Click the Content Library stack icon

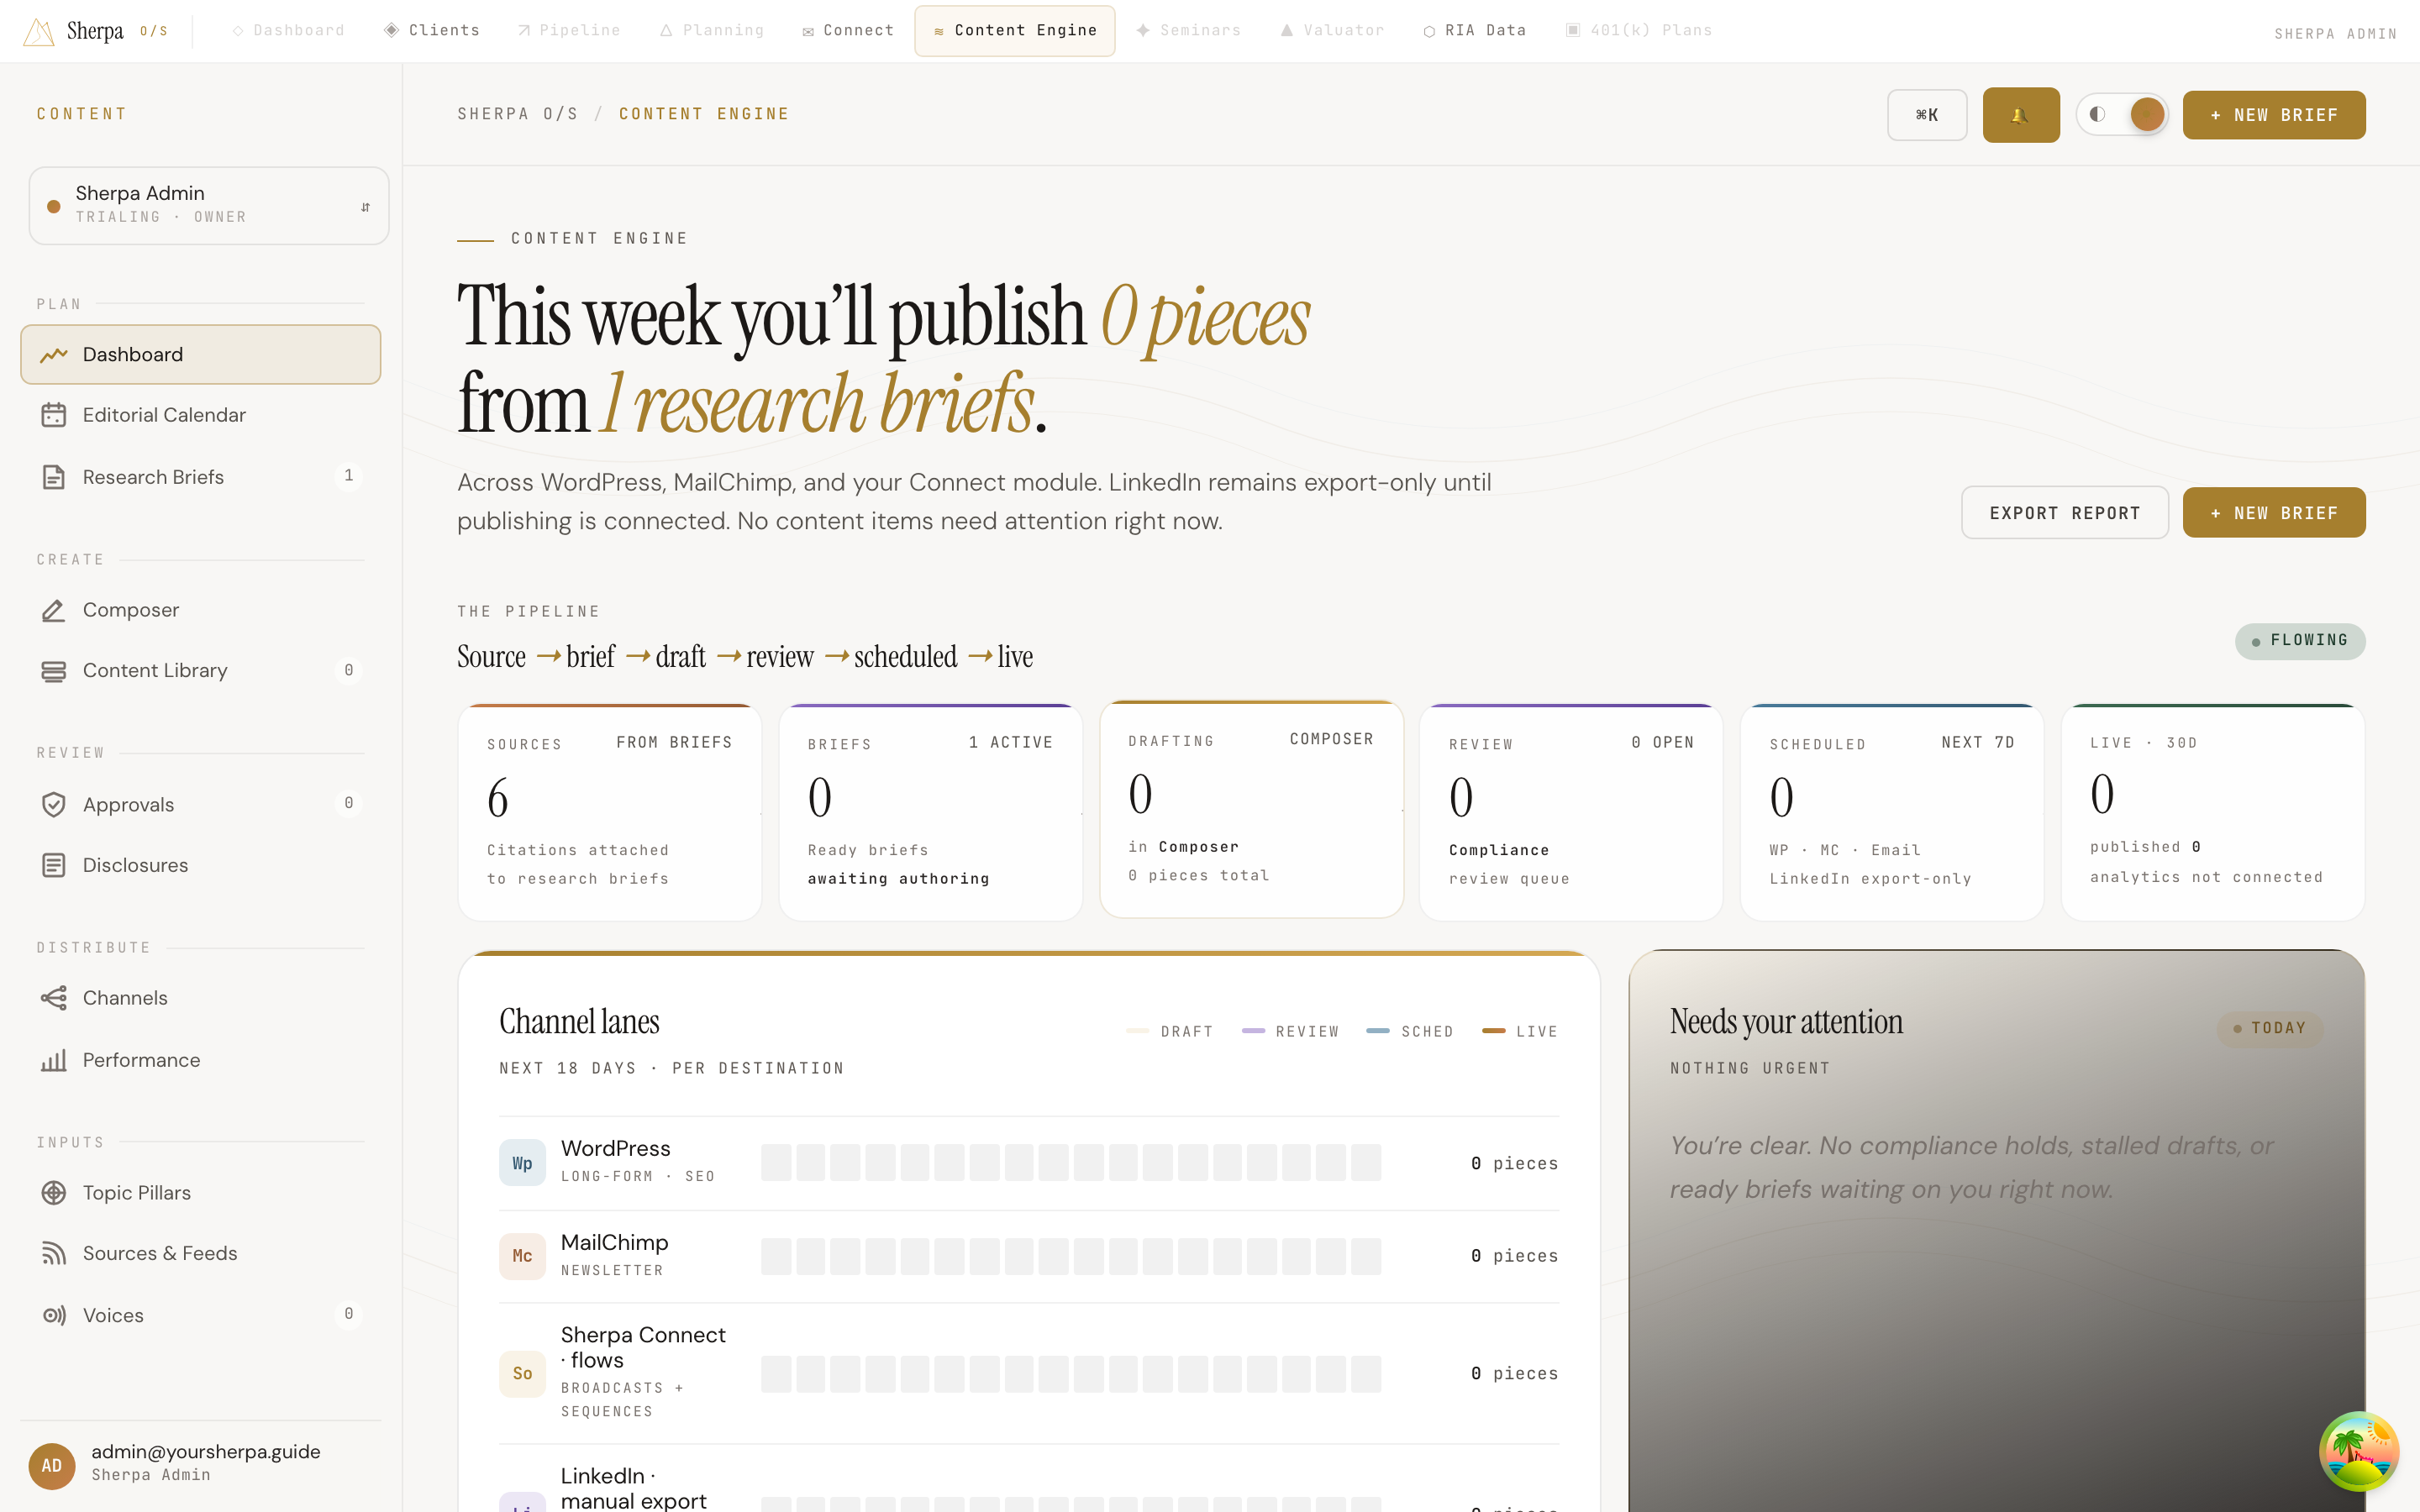pyautogui.click(x=54, y=671)
